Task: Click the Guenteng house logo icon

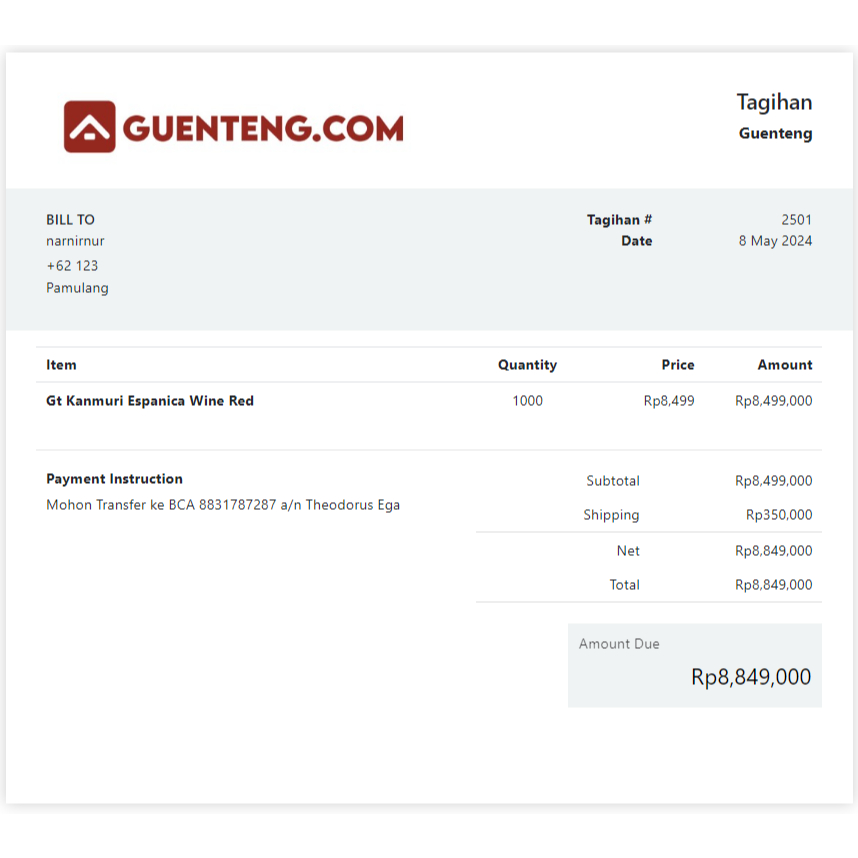Action: pyautogui.click(x=89, y=127)
